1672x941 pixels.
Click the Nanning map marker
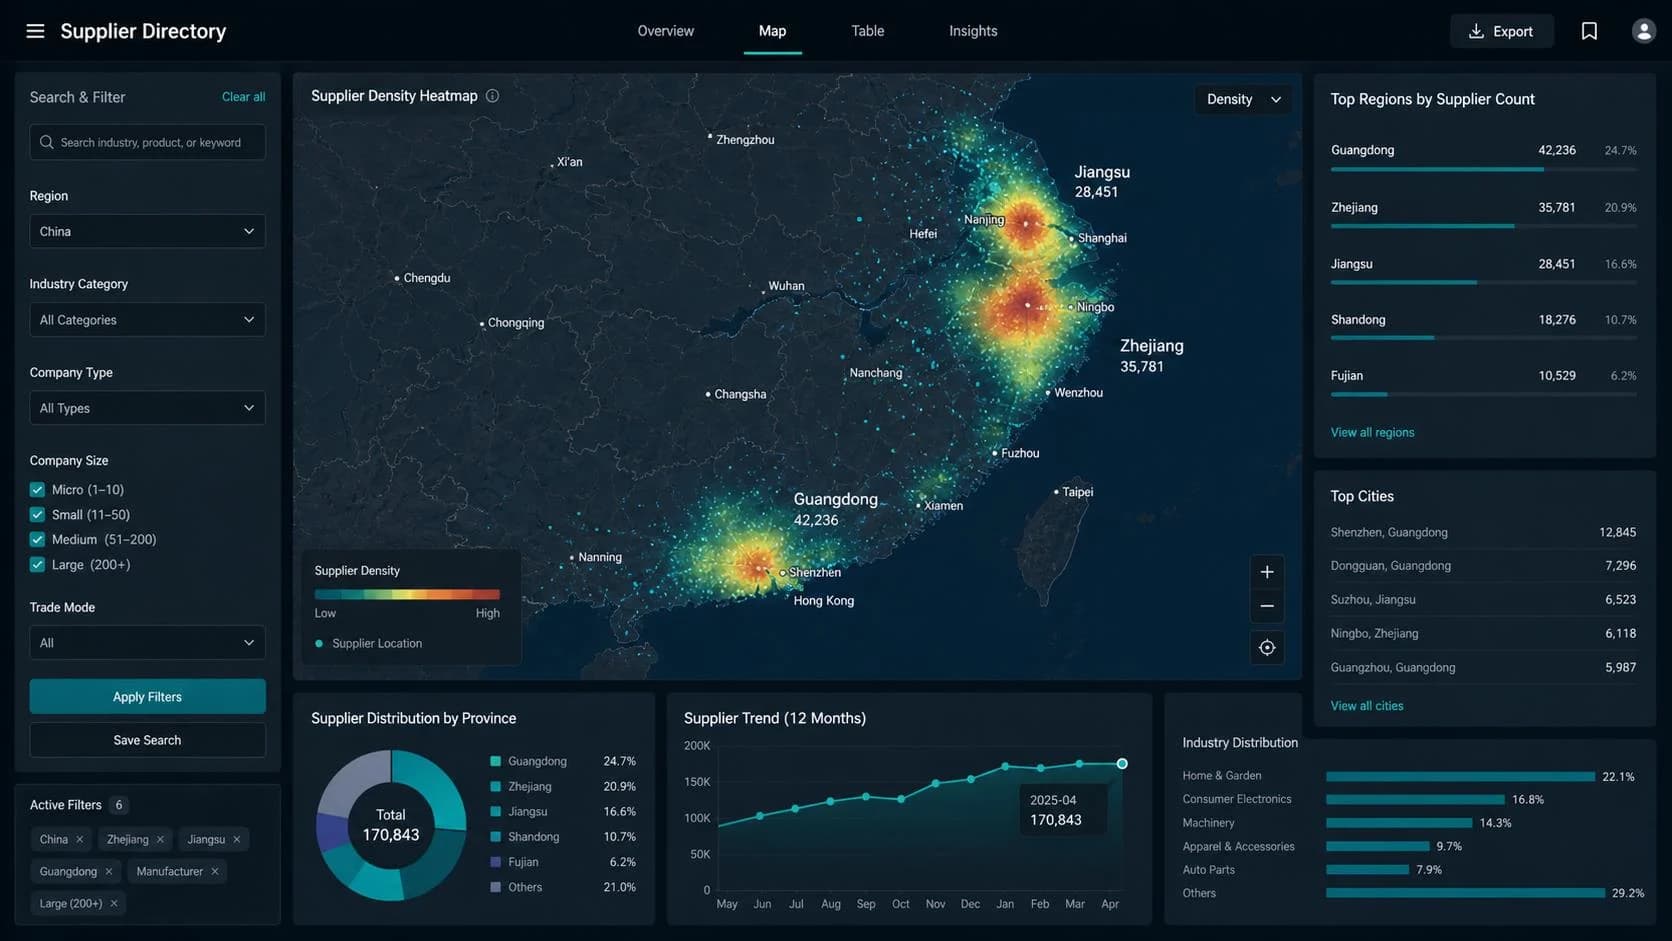pos(572,557)
